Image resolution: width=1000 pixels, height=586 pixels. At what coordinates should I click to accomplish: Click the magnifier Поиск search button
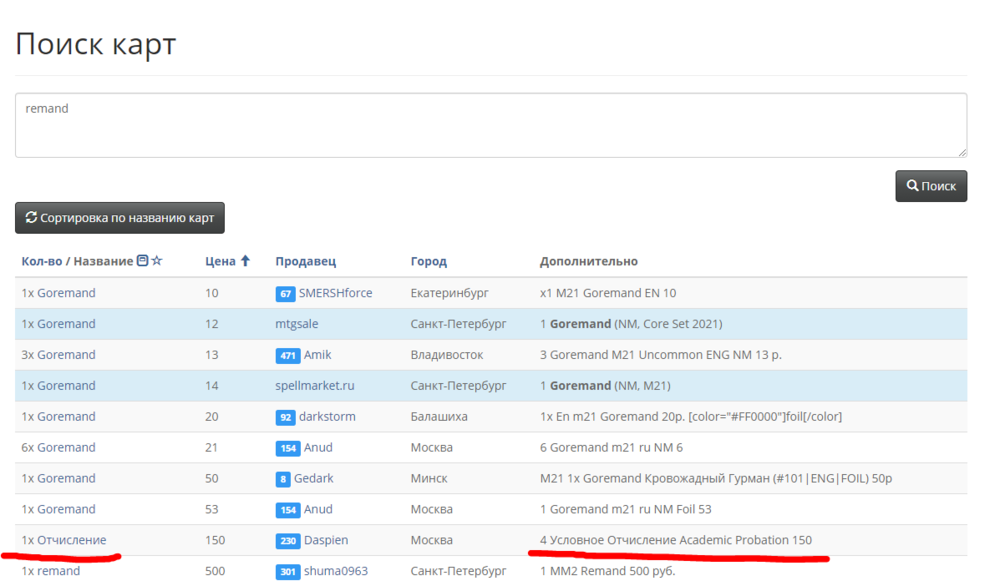click(x=931, y=186)
